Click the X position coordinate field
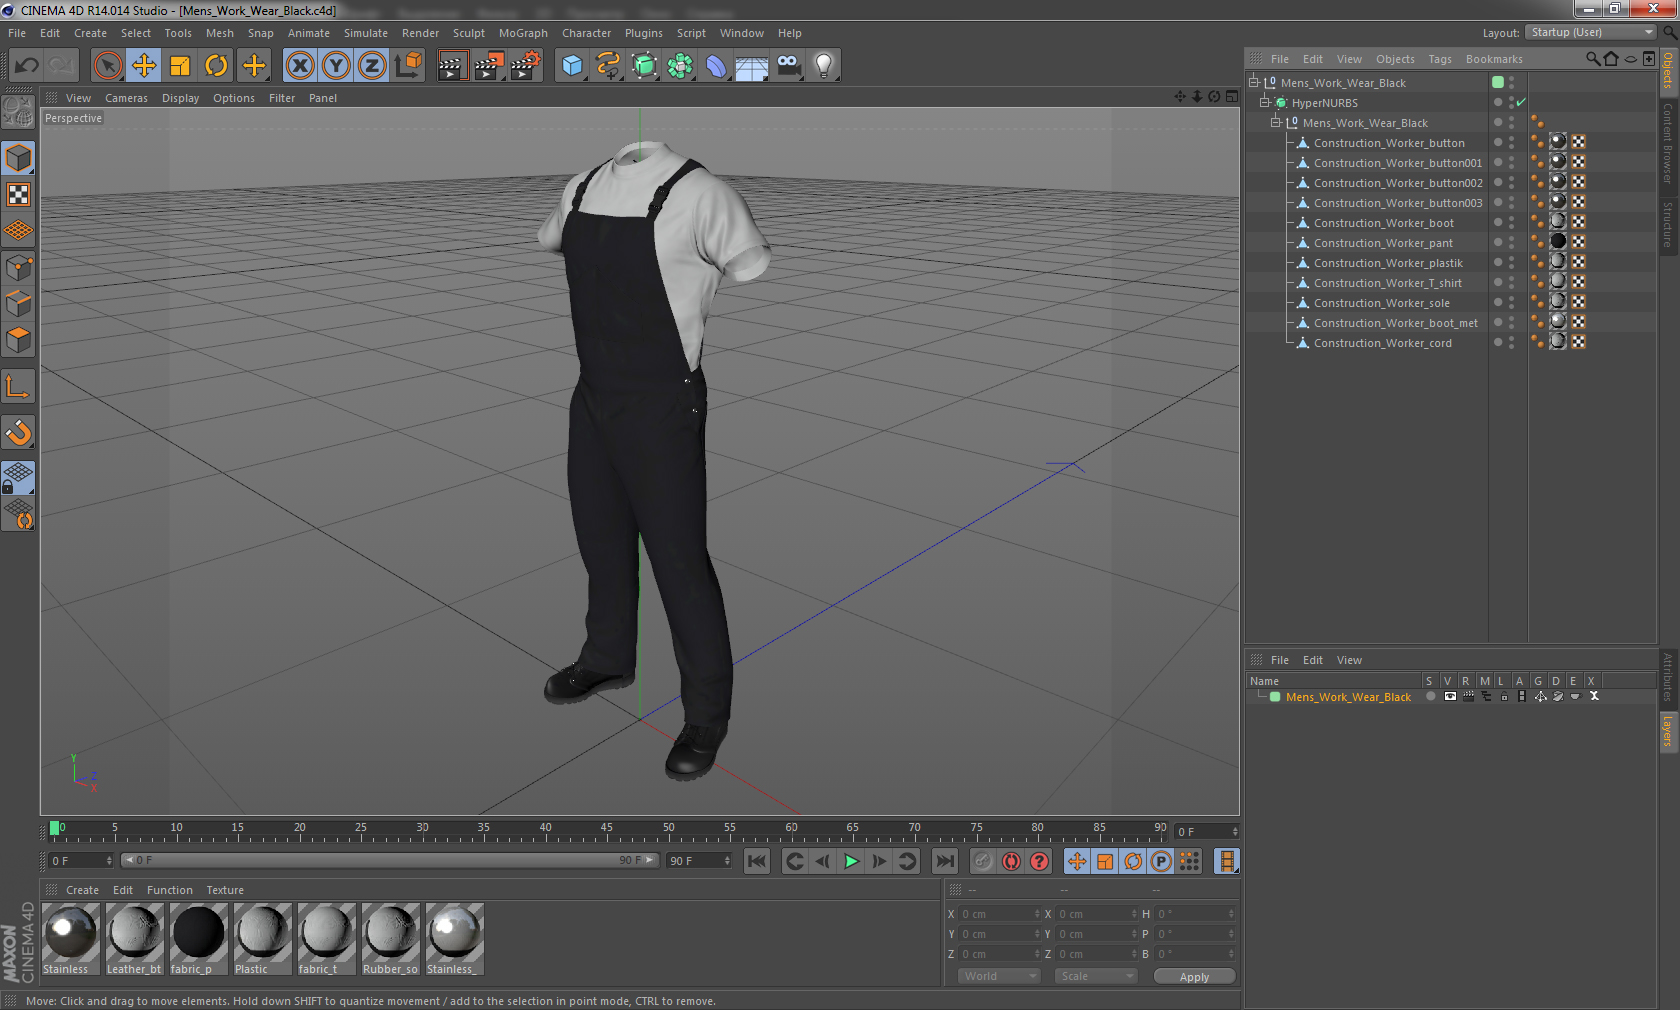Screen dimensions: 1680x1010 pos(999,913)
